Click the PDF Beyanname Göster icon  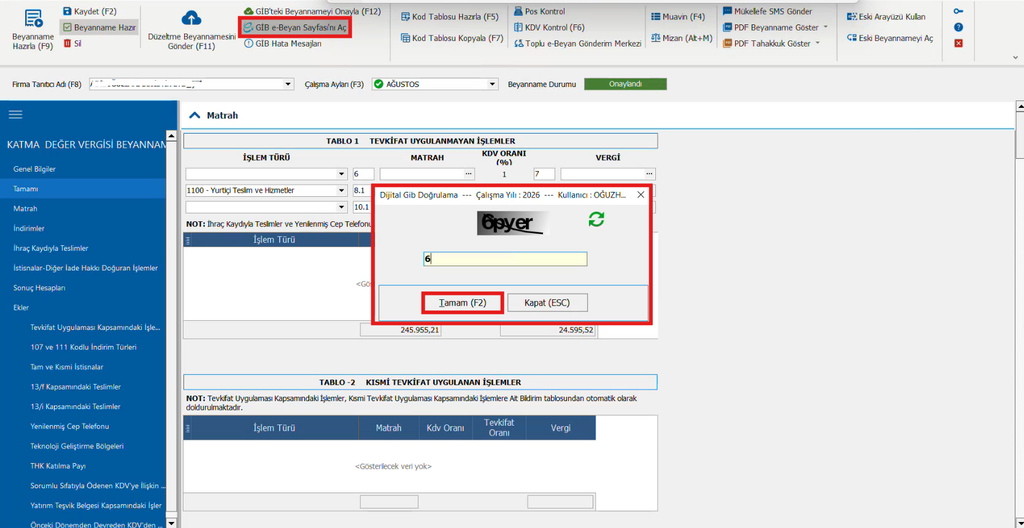point(728,27)
